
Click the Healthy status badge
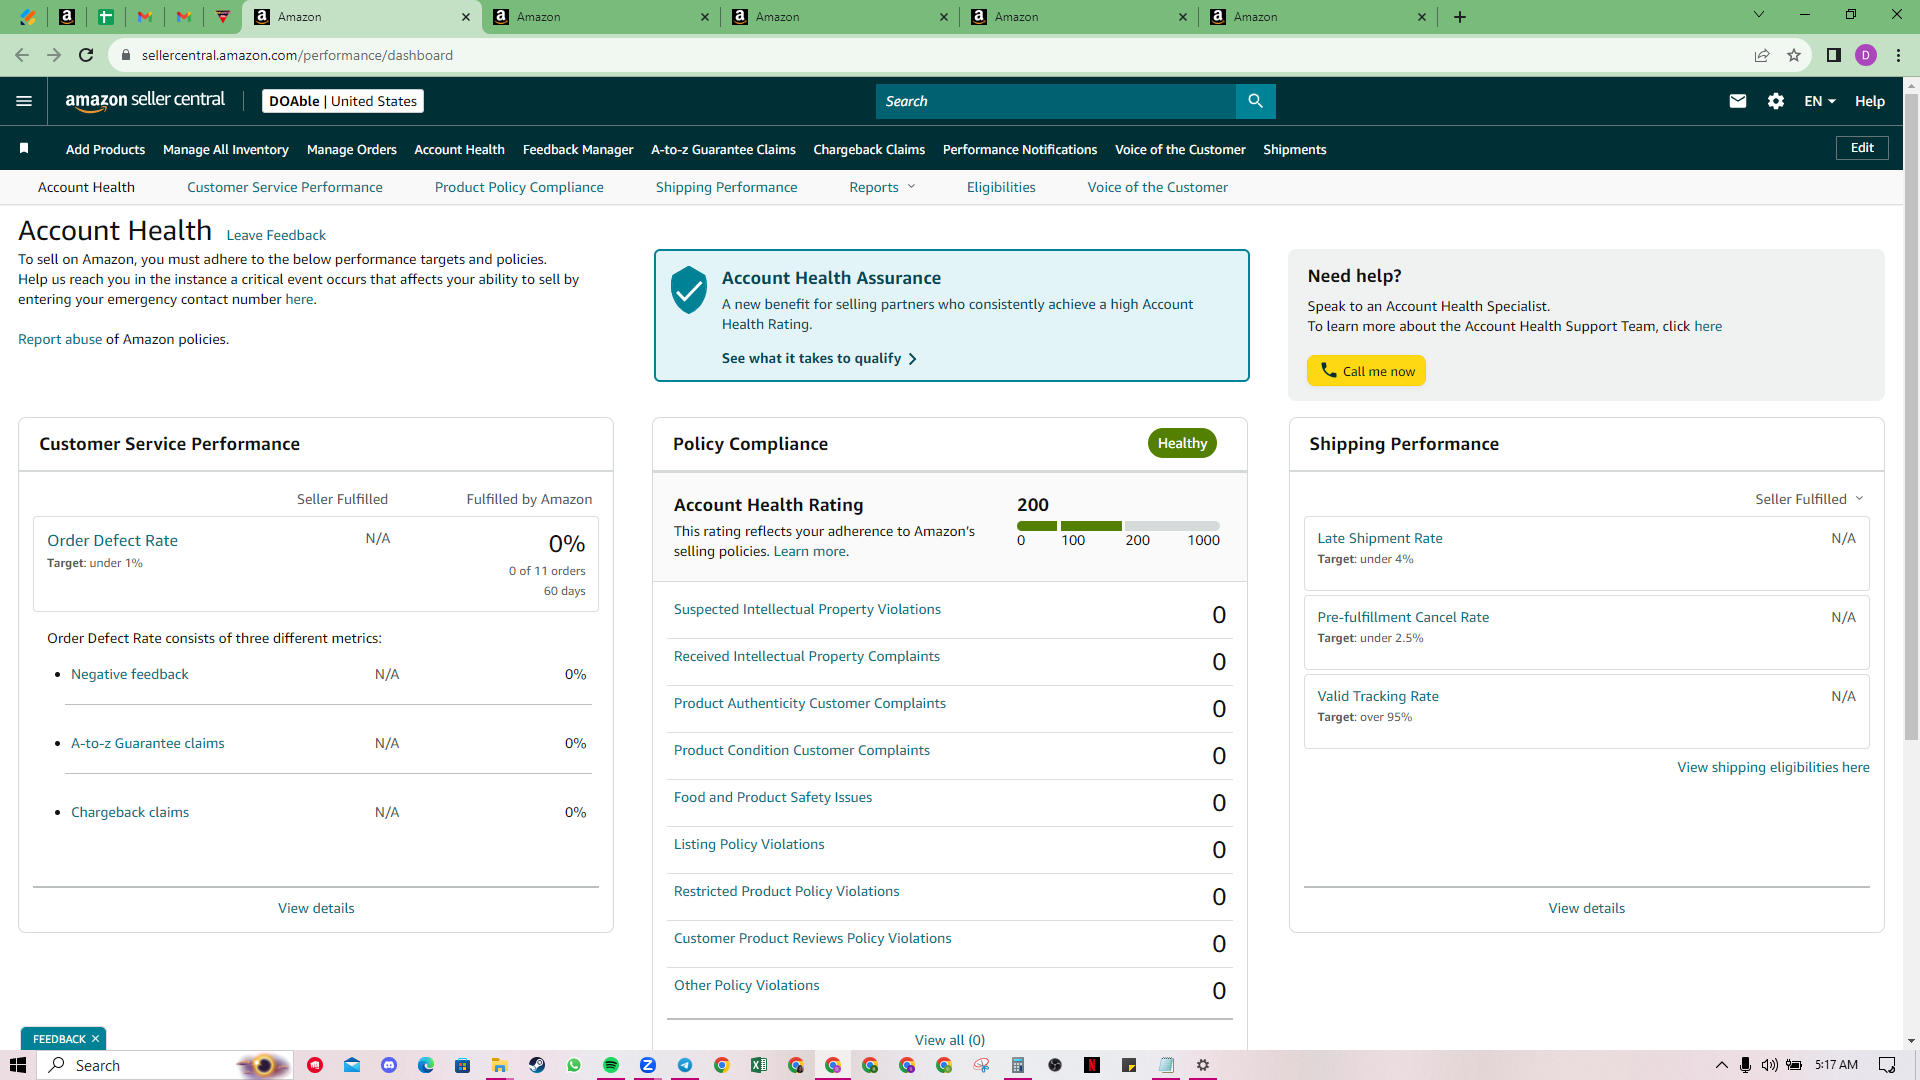coord(1182,443)
